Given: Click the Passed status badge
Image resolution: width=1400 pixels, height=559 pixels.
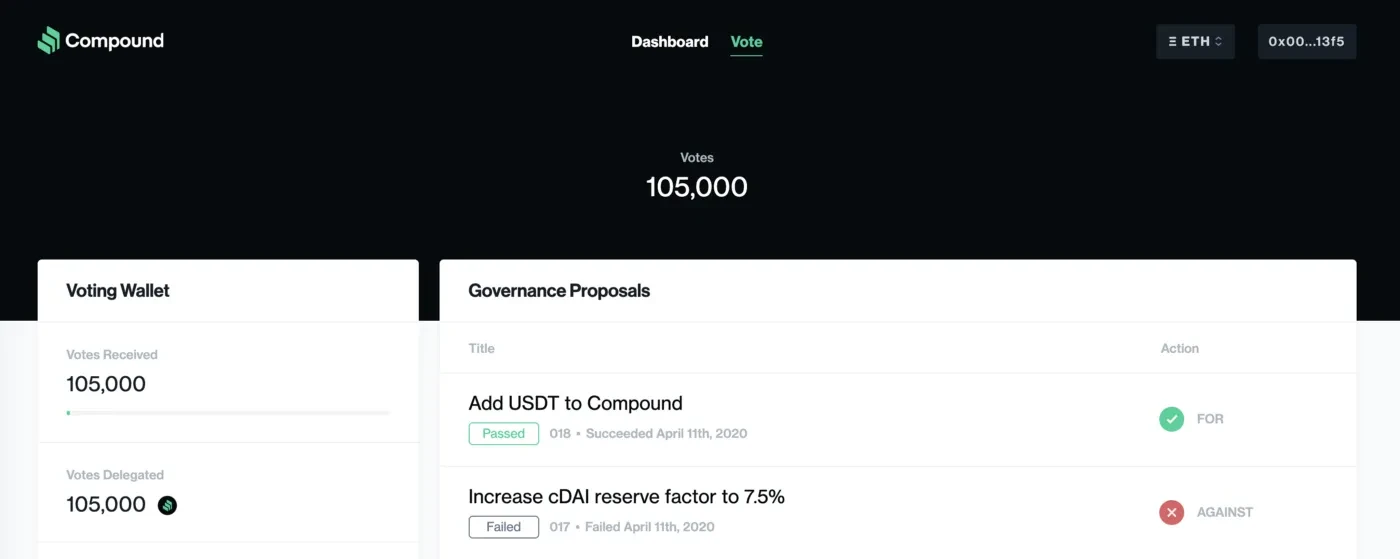Looking at the screenshot, I should pos(503,434).
